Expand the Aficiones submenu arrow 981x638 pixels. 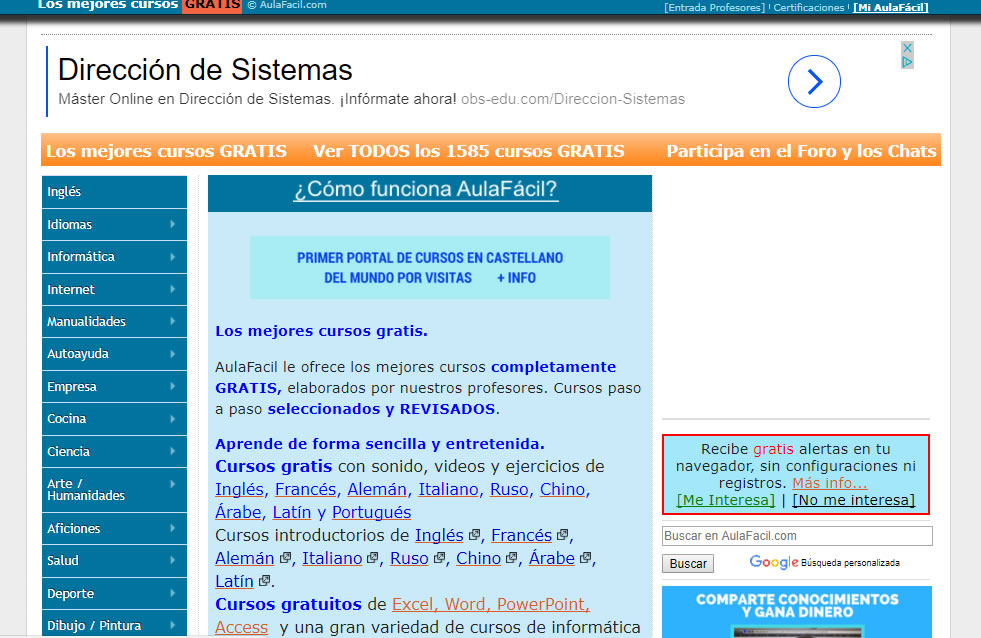(173, 528)
